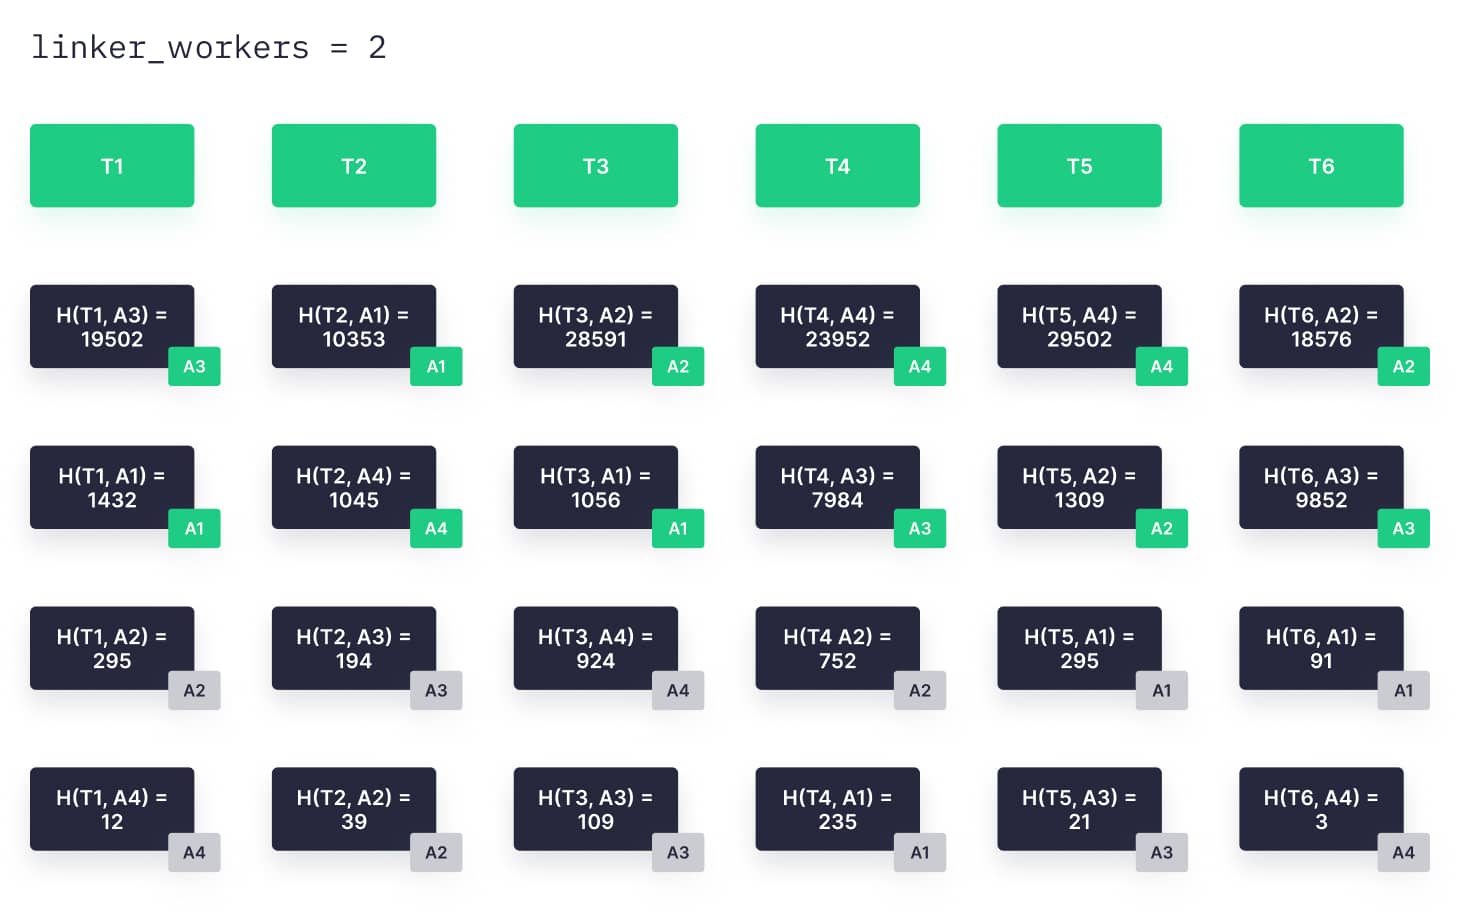The height and width of the screenshot is (916, 1458).
Task: Select gray A3 badge on H(T3, A3)
Action: coord(678,852)
